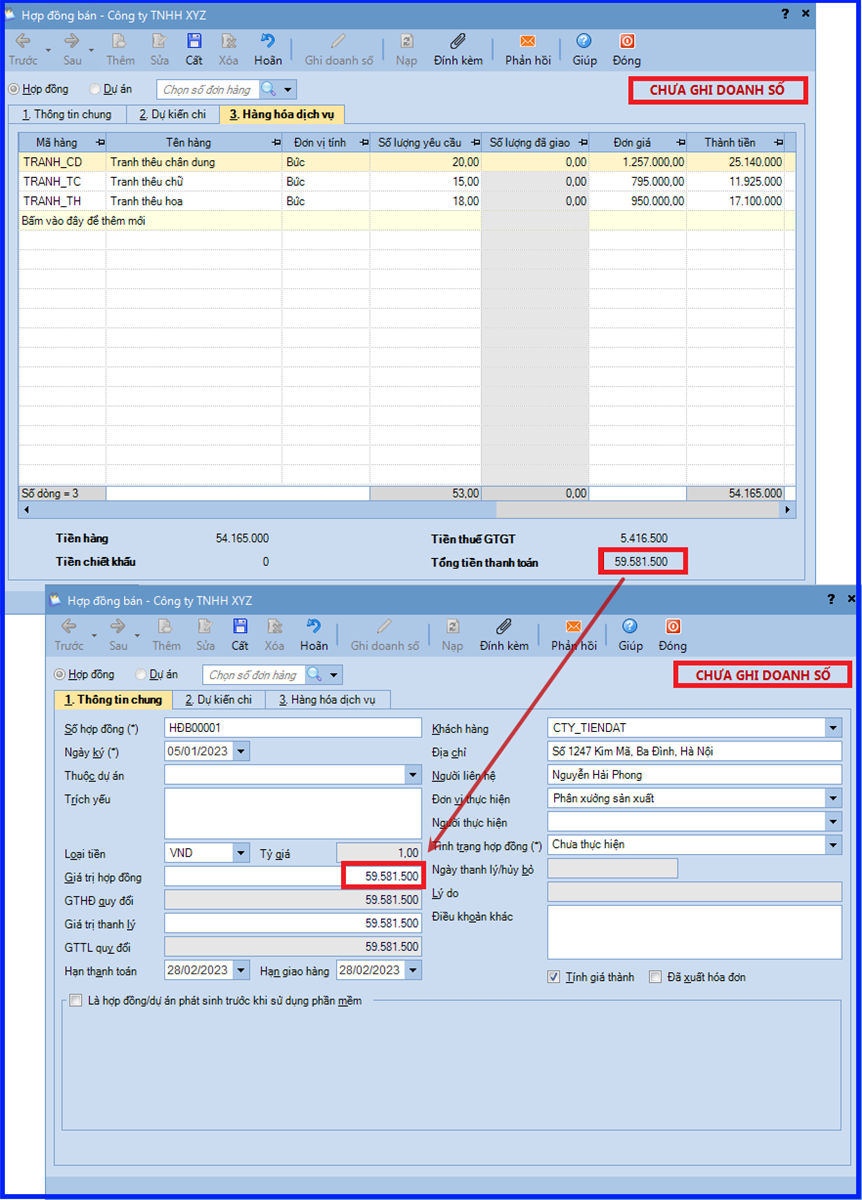
Task: Select Tranh thêu hoa cell
Action: (x=194, y=201)
